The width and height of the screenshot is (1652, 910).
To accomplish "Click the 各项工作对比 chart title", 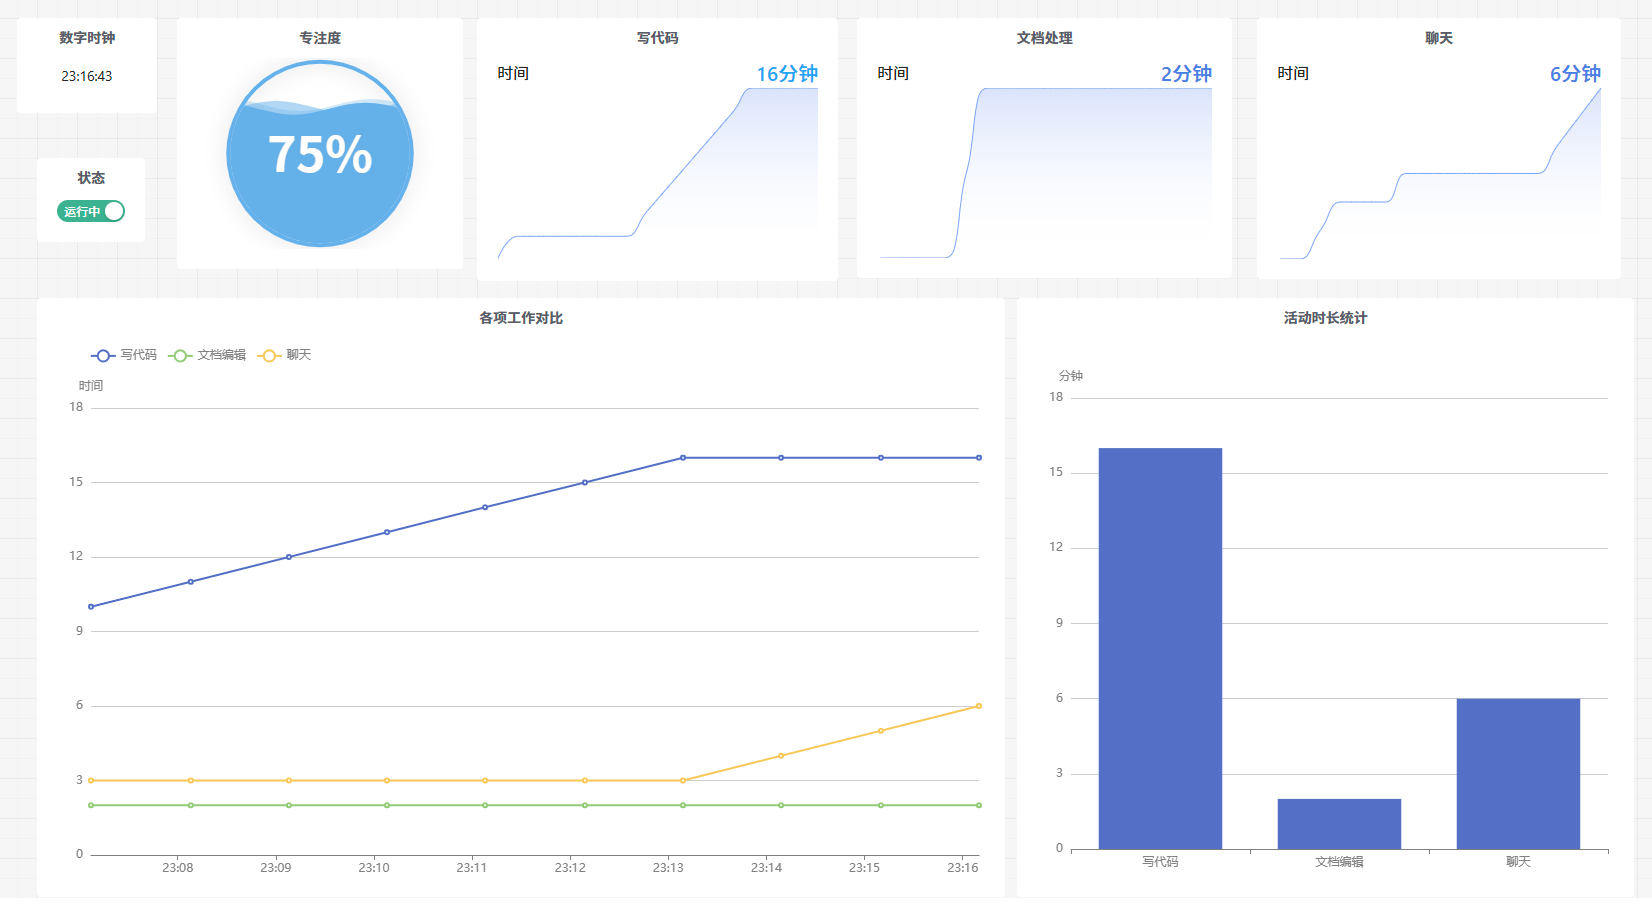I will [521, 318].
